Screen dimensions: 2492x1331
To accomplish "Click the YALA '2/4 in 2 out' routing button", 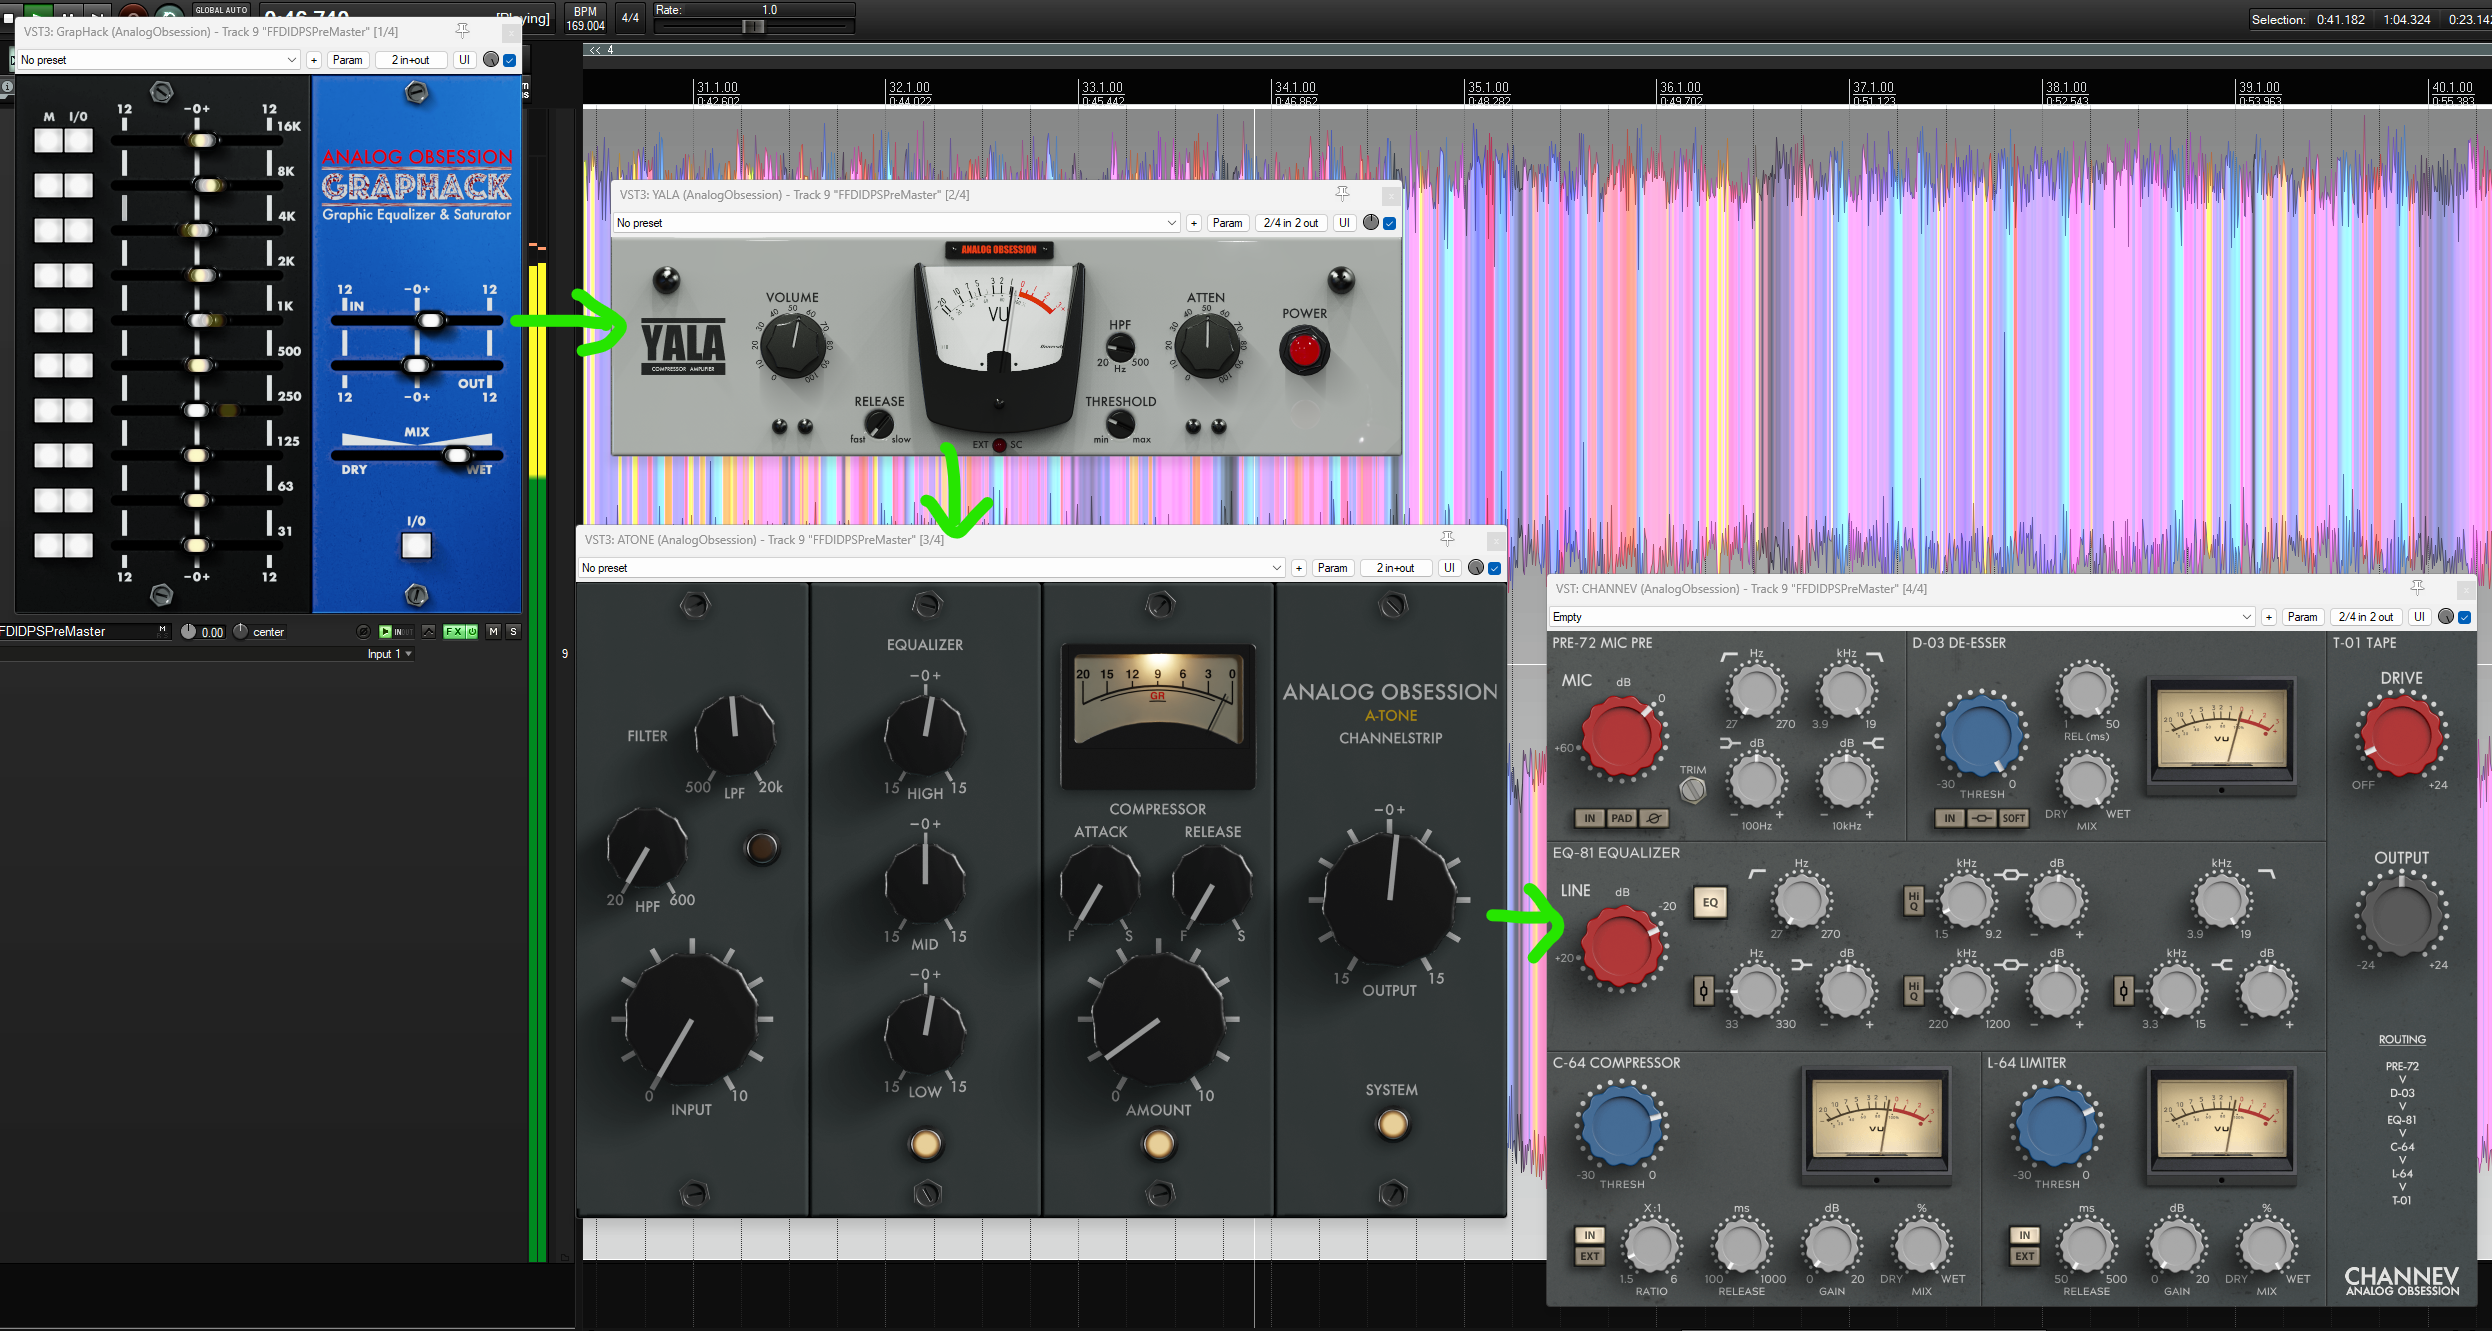I will click(x=1290, y=223).
